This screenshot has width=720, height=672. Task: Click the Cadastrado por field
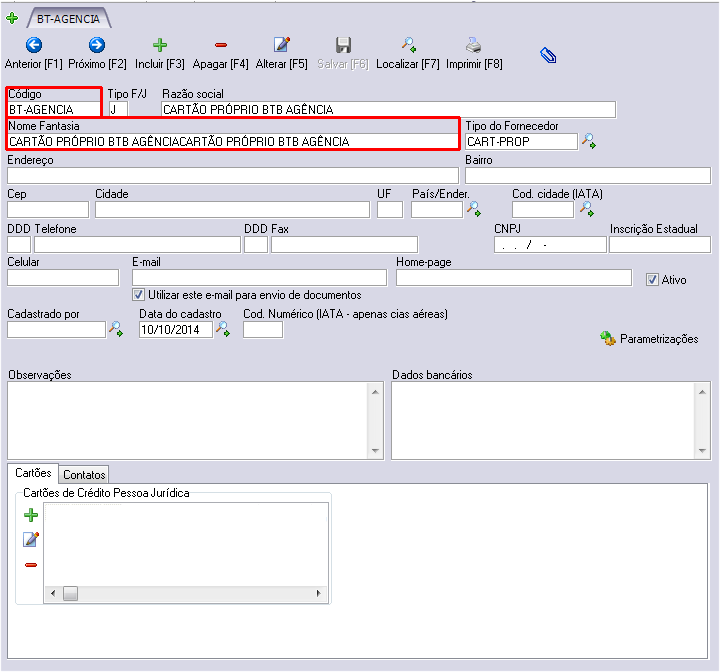pyautogui.click(x=56, y=329)
